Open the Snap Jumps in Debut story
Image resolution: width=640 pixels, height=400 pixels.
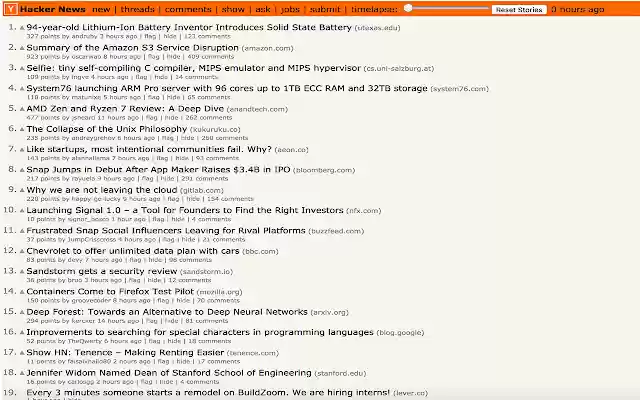pyautogui.click(x=158, y=169)
